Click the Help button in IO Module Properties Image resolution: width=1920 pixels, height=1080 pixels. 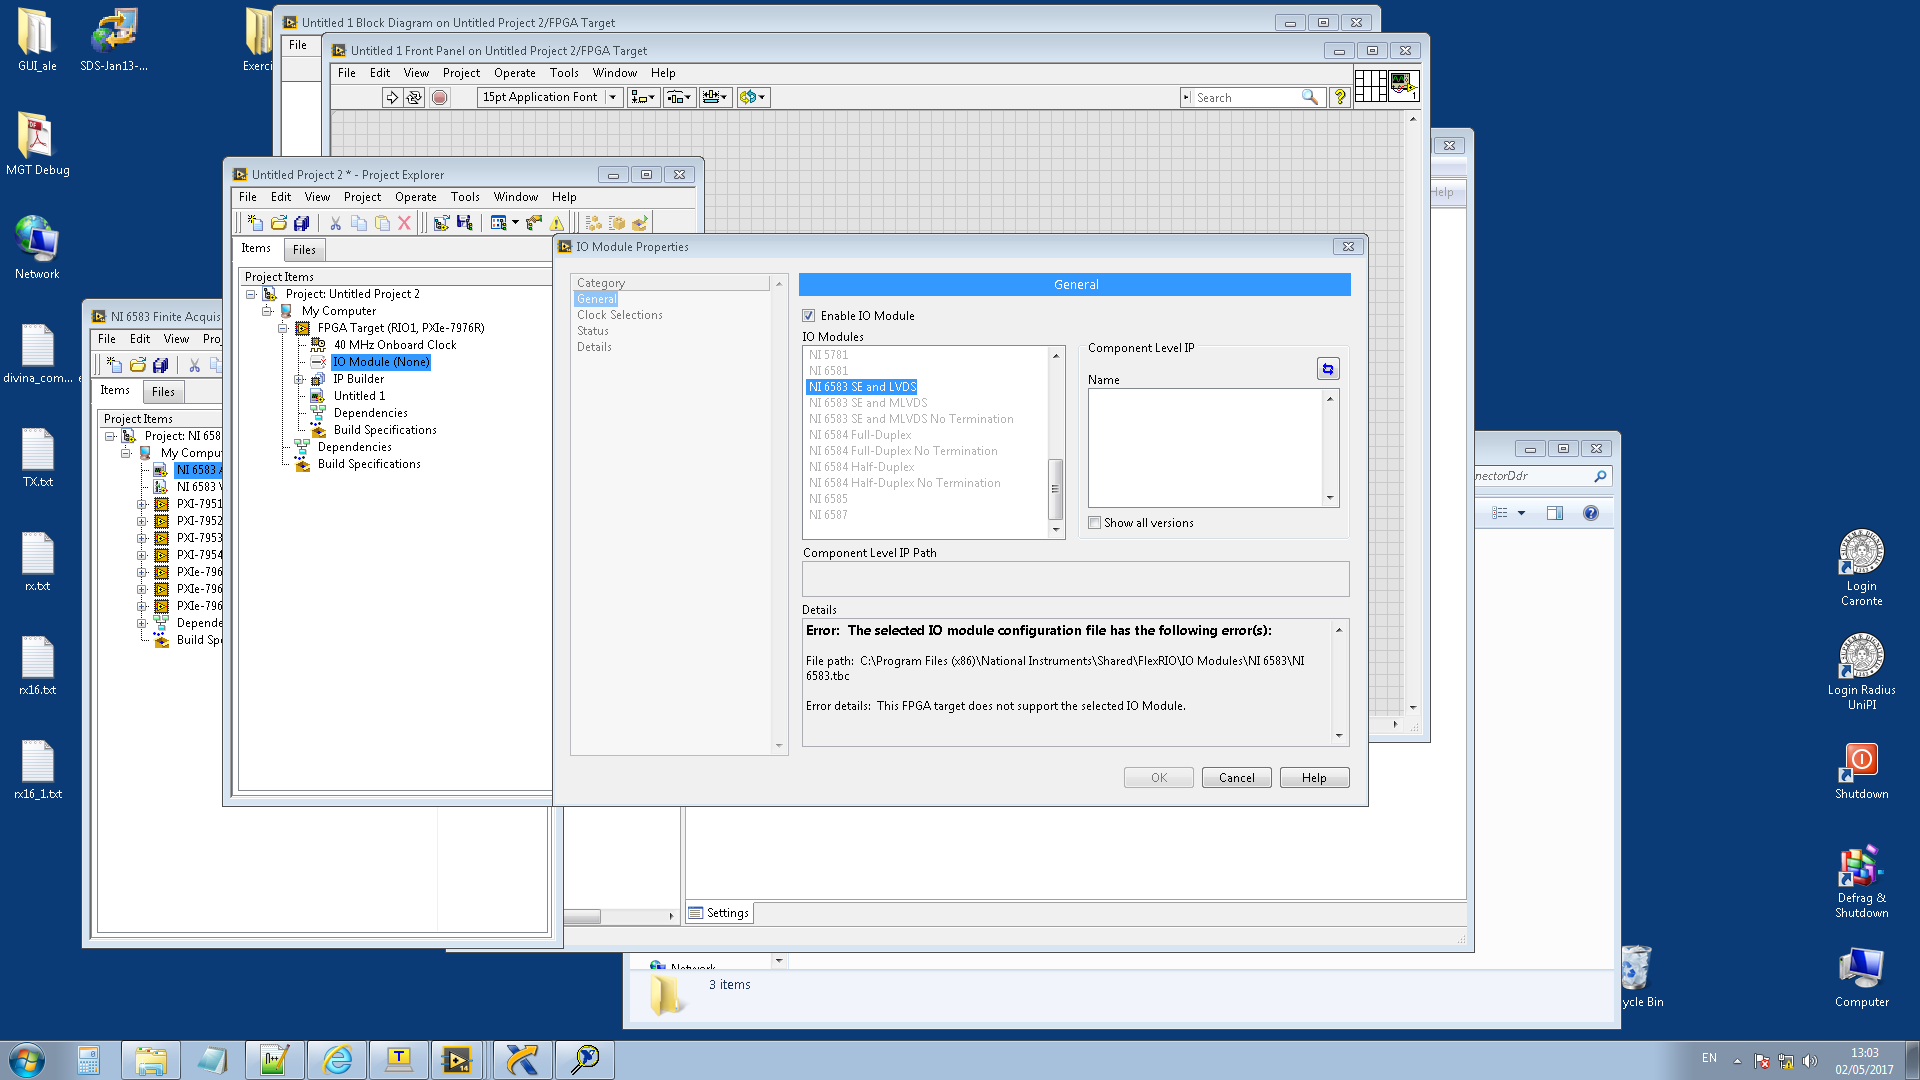pos(1314,778)
